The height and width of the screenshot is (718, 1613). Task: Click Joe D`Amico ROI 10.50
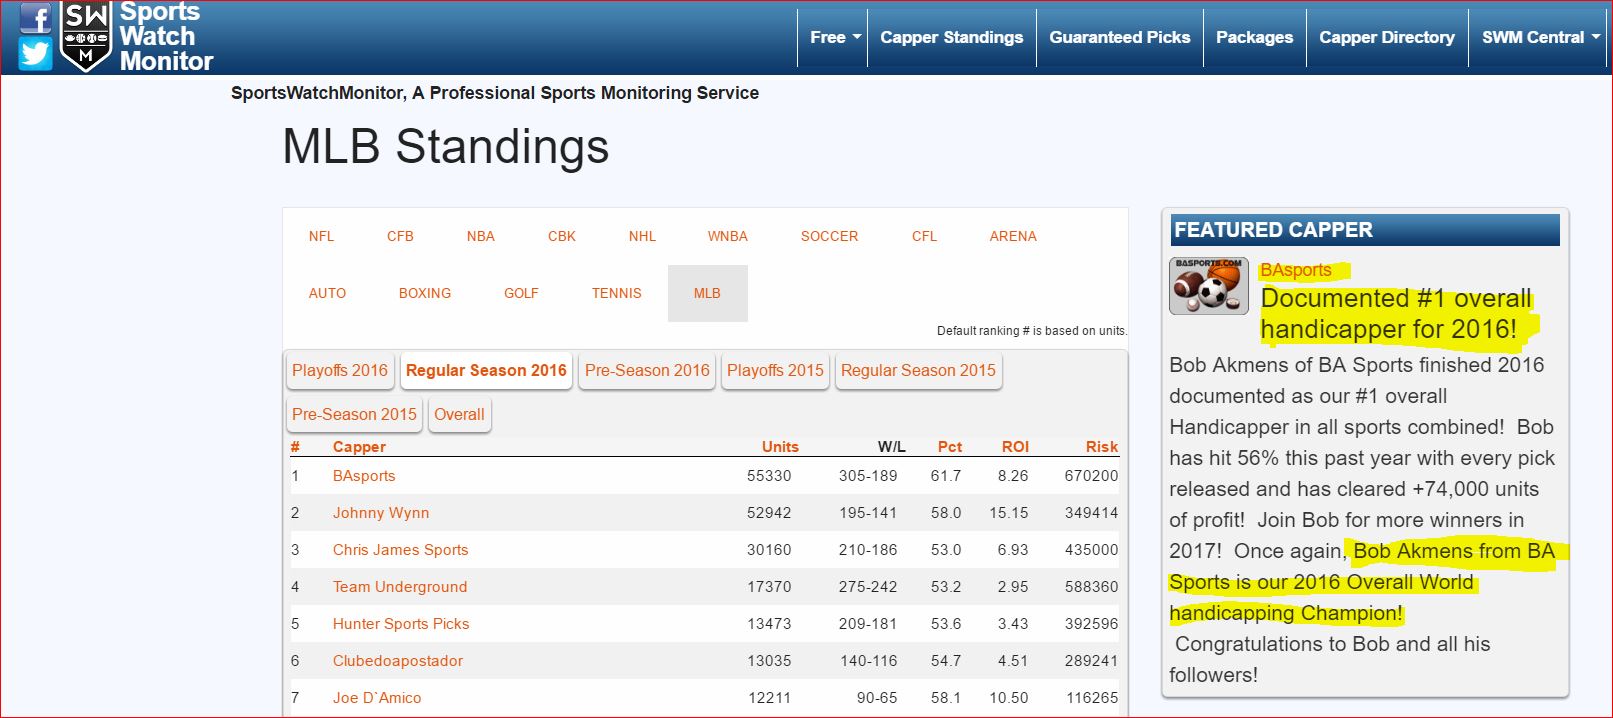[1009, 698]
